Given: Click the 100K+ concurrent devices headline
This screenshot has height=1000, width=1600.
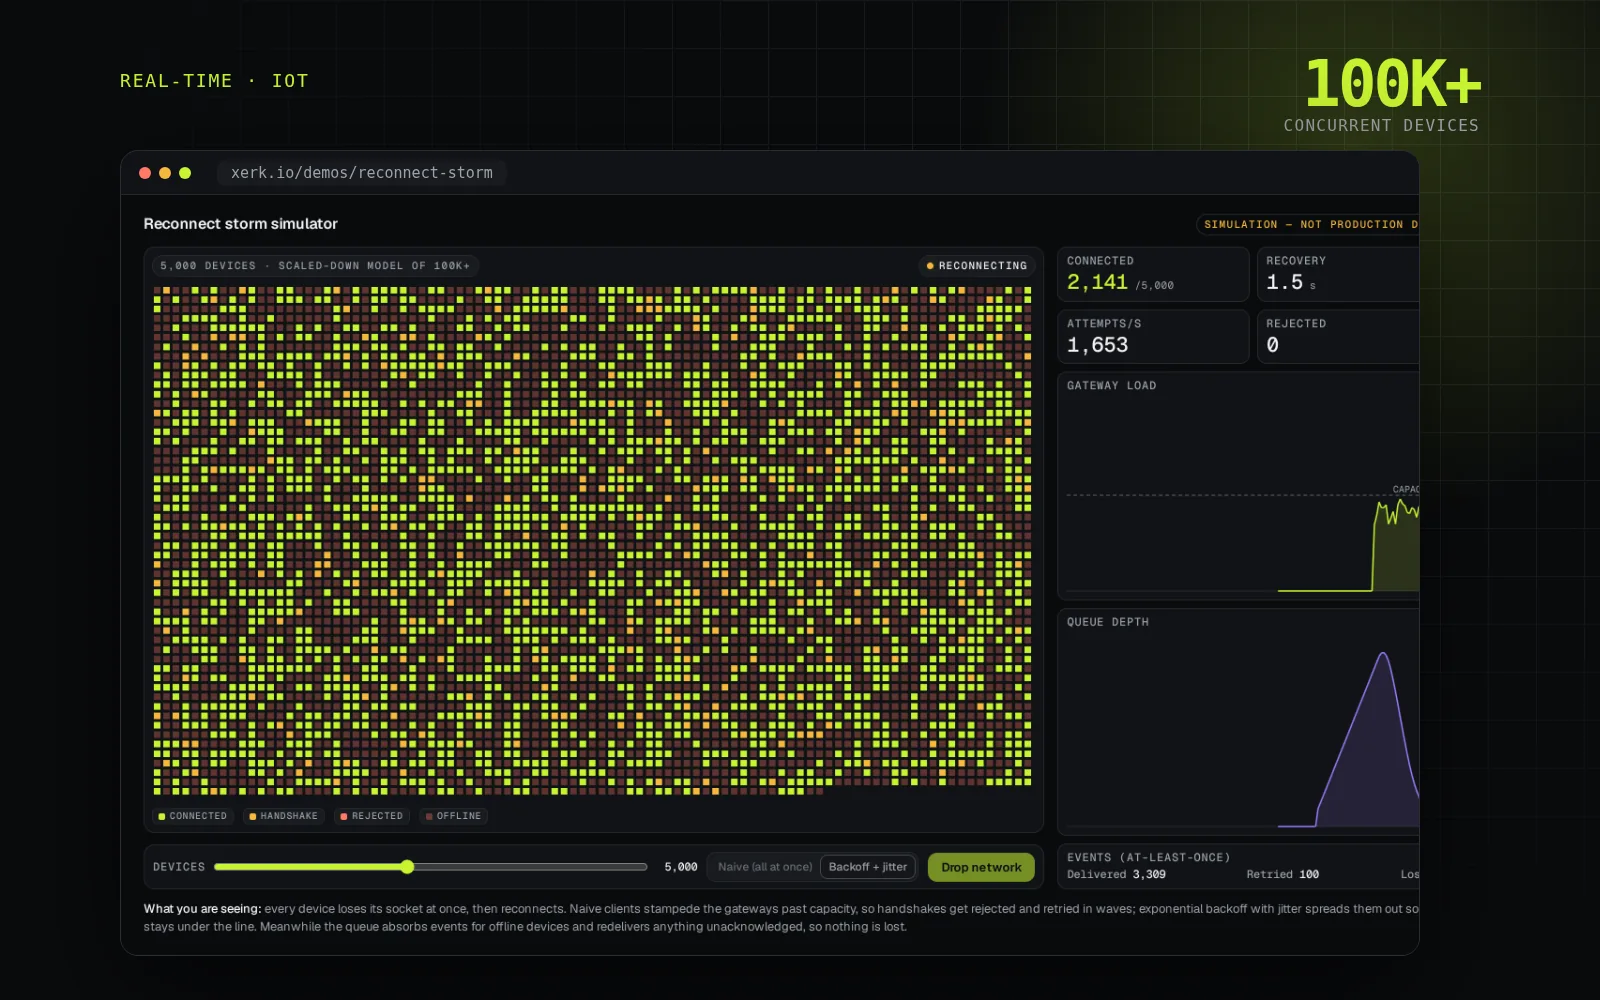Looking at the screenshot, I should [1382, 95].
